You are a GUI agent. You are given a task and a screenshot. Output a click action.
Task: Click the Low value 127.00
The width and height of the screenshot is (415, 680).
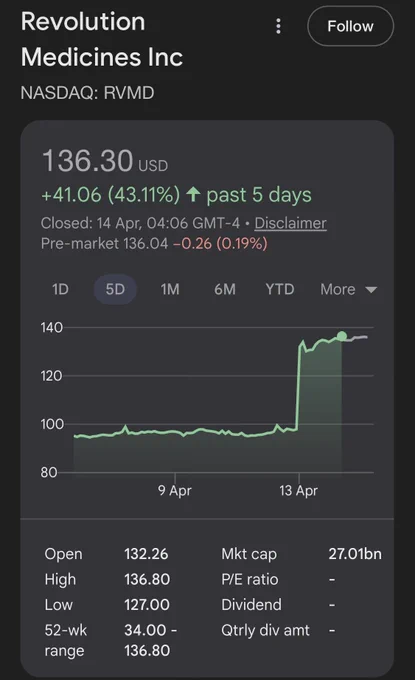click(147, 605)
